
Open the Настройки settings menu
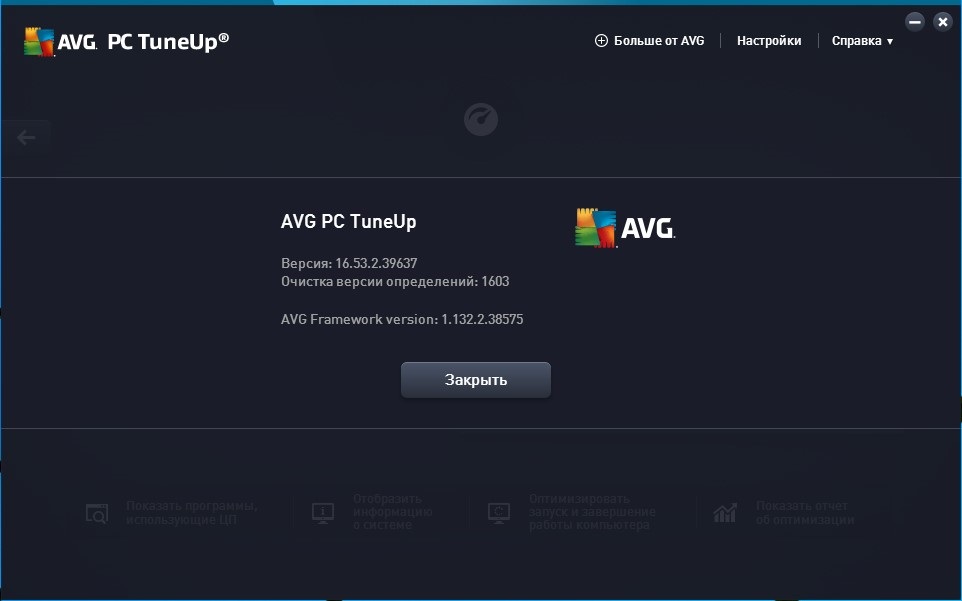click(769, 40)
